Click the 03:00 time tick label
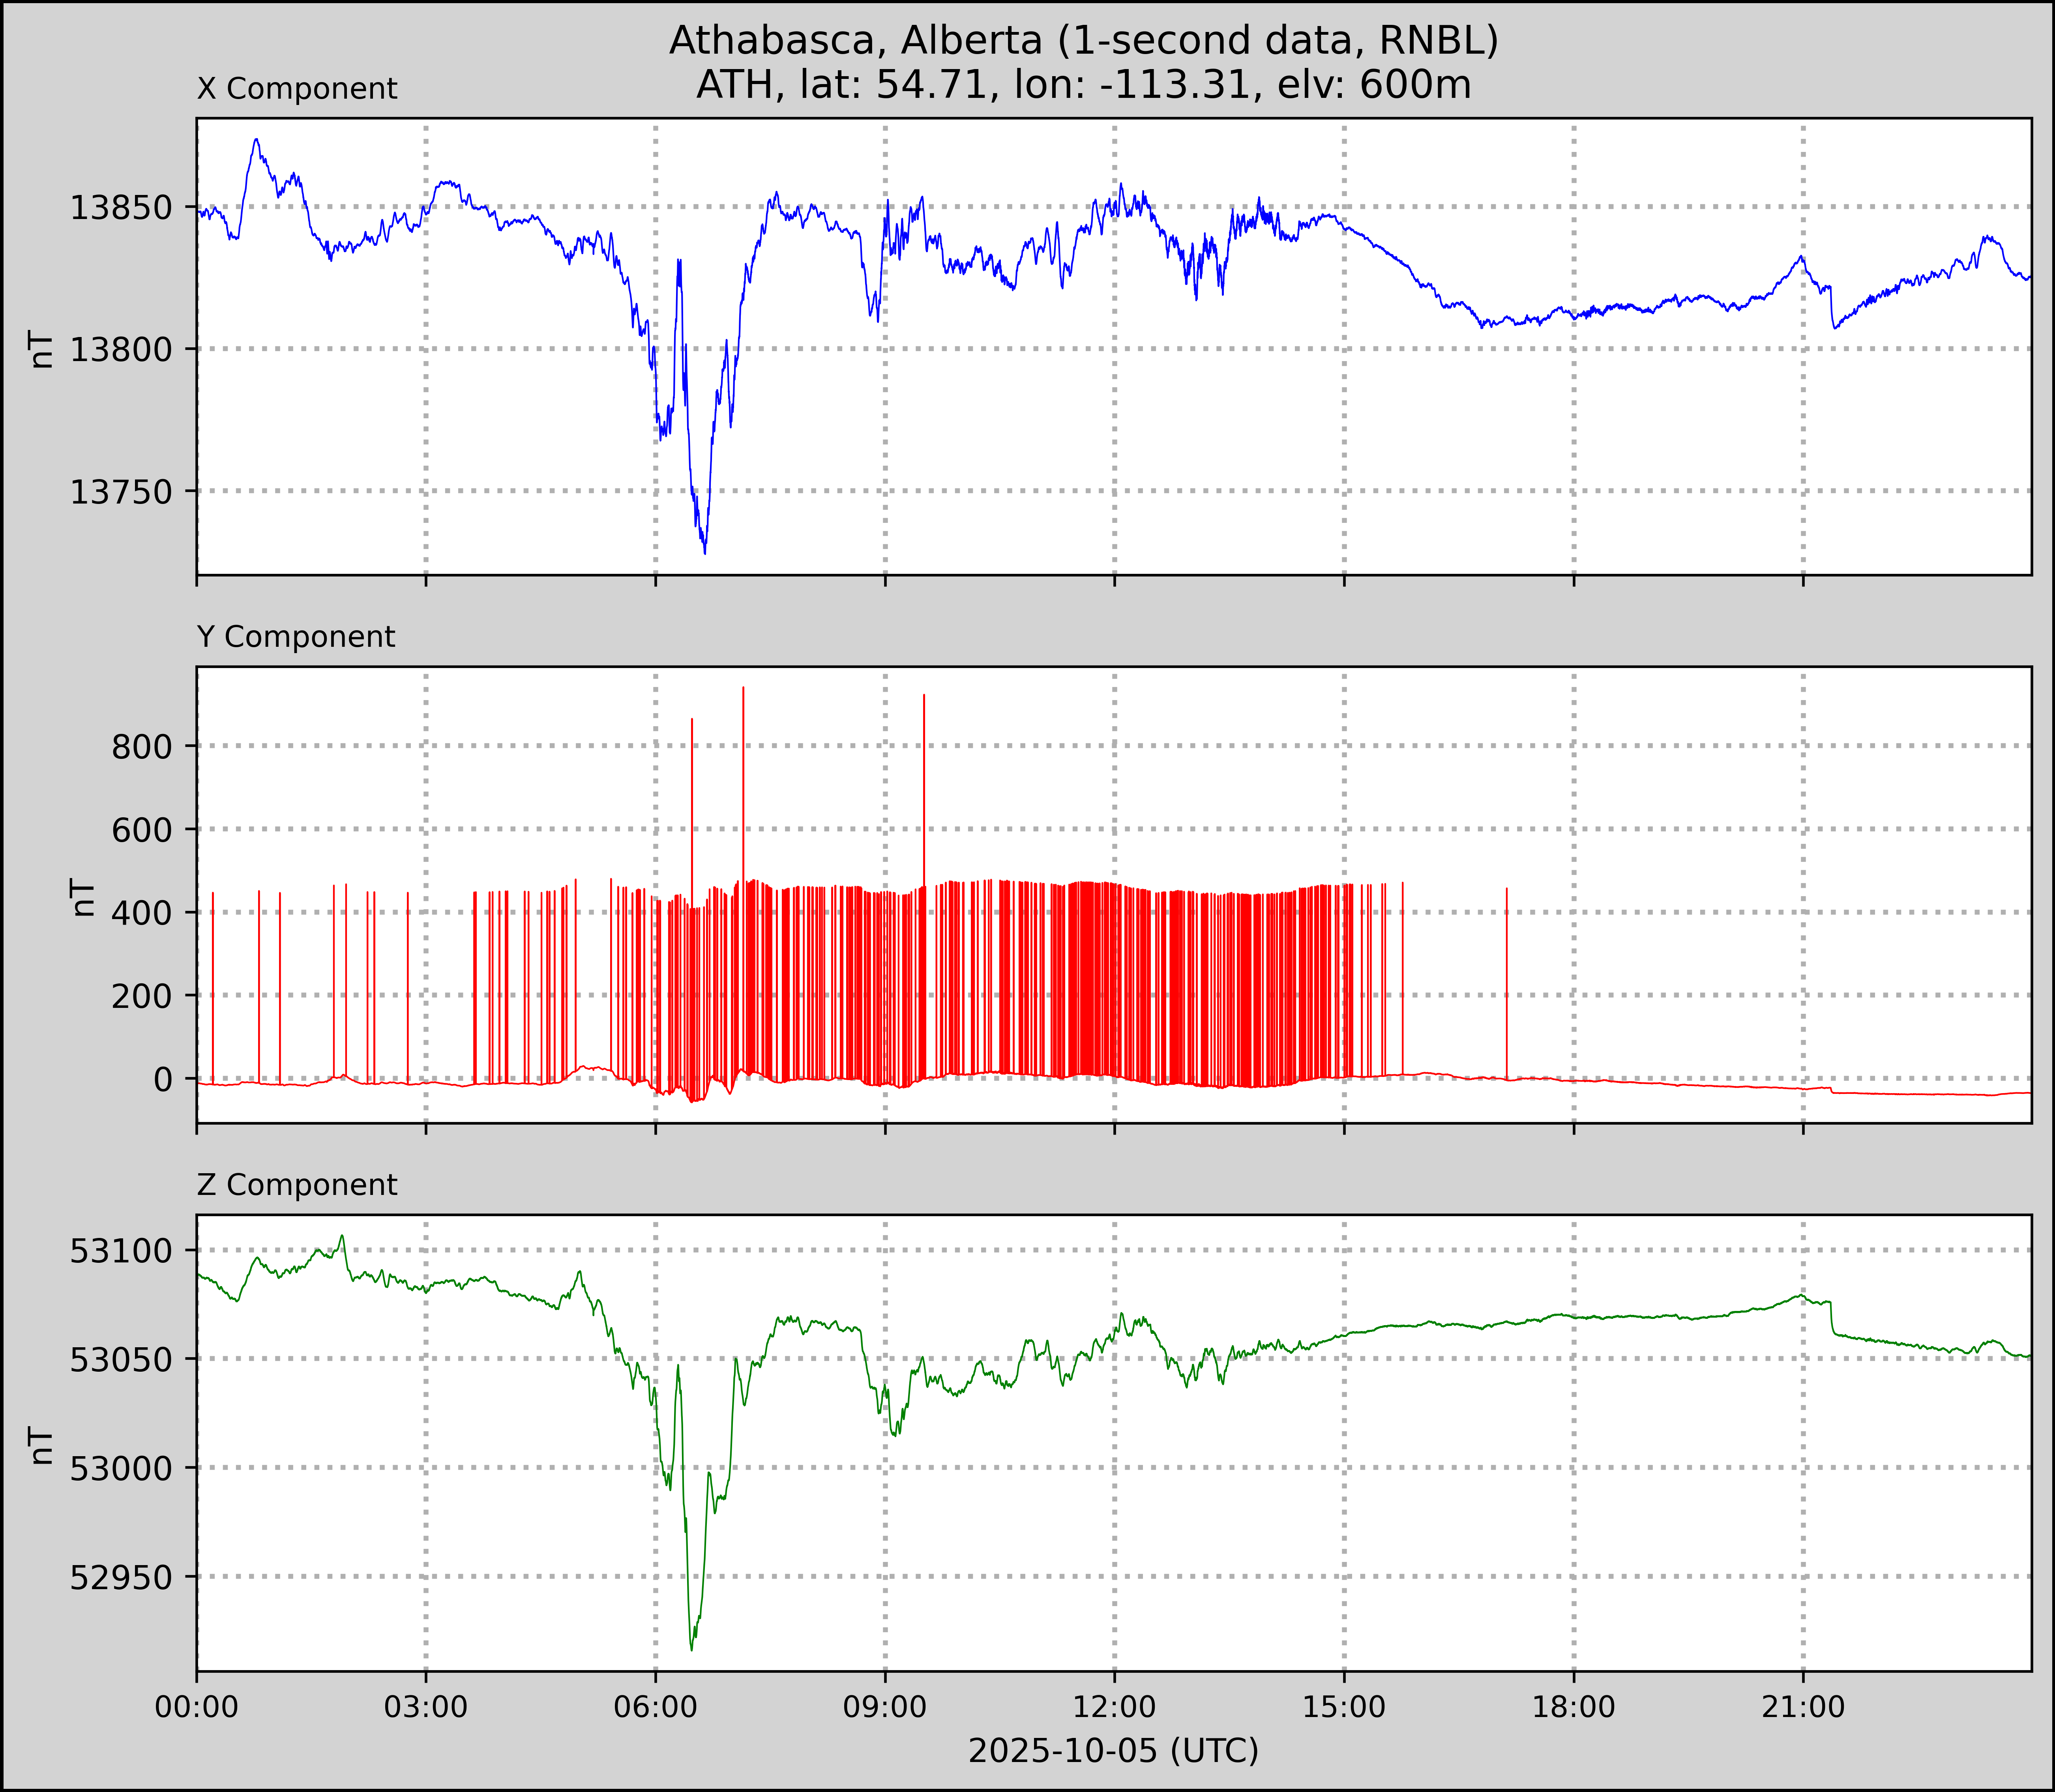This screenshot has width=2055, height=1792. (426, 1707)
